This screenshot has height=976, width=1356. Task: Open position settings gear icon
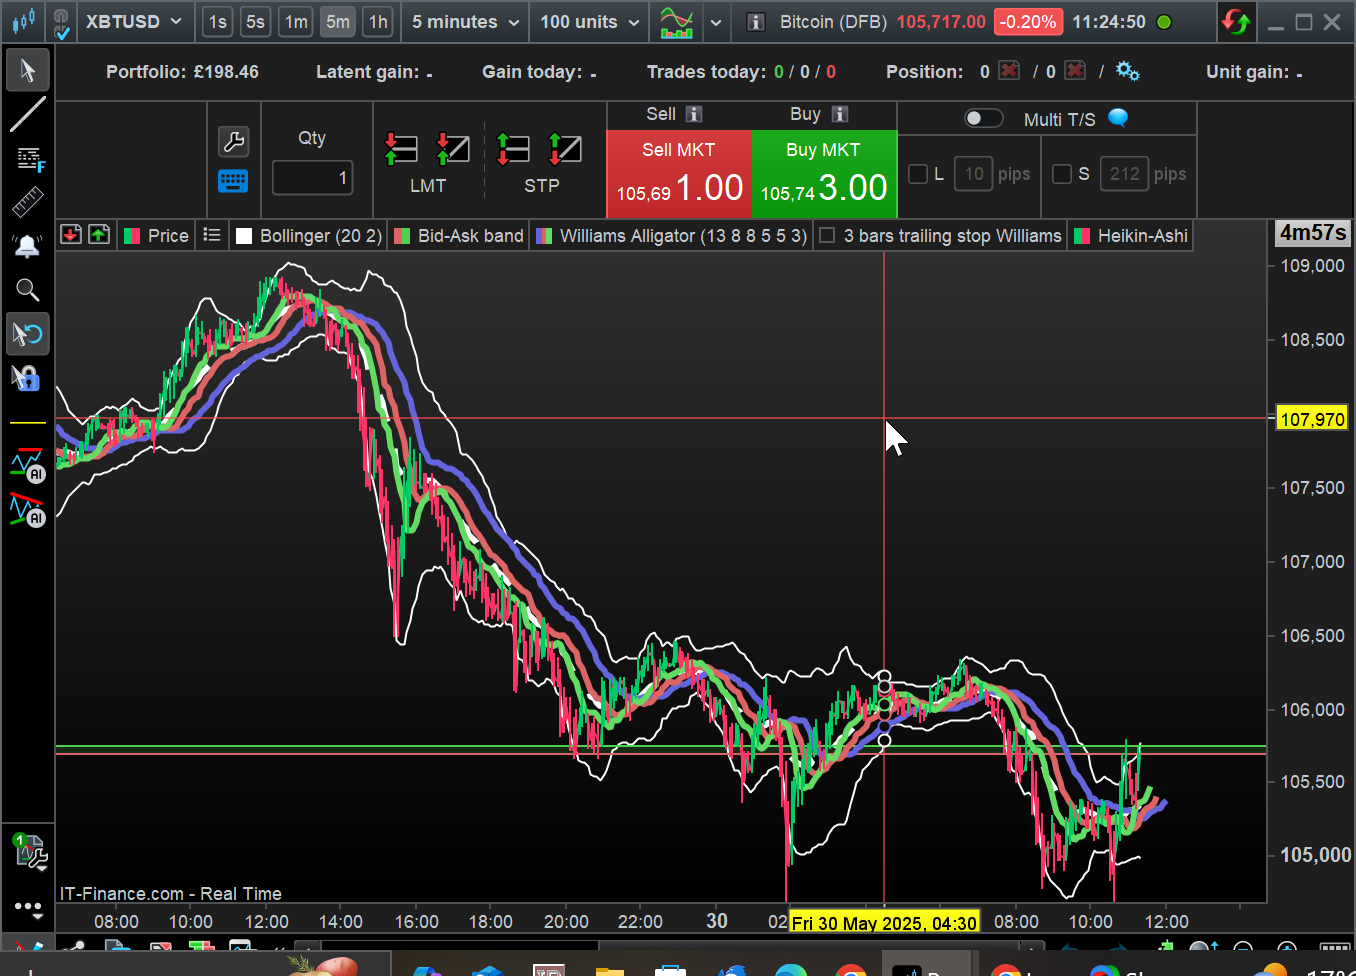[x=1127, y=71]
